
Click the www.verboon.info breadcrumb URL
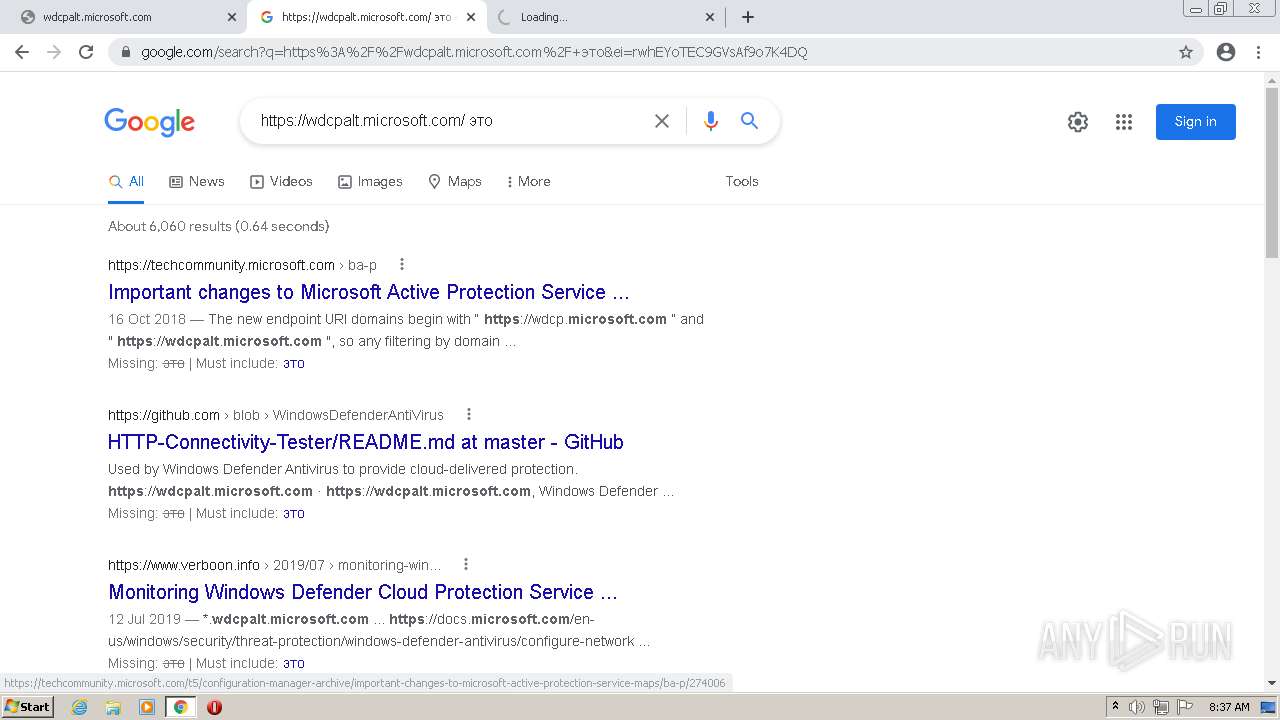coord(274,565)
